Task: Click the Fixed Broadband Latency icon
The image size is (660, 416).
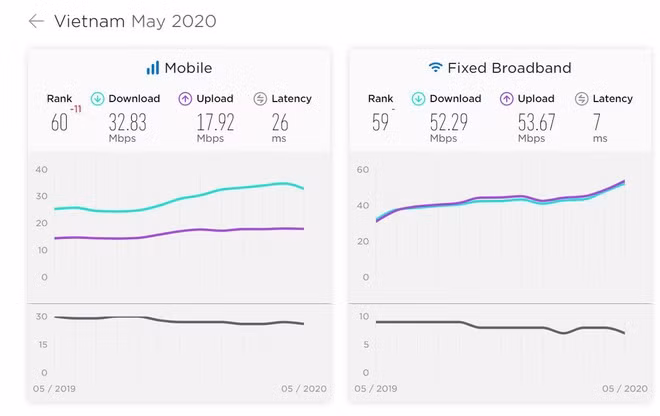Action: [x=581, y=99]
